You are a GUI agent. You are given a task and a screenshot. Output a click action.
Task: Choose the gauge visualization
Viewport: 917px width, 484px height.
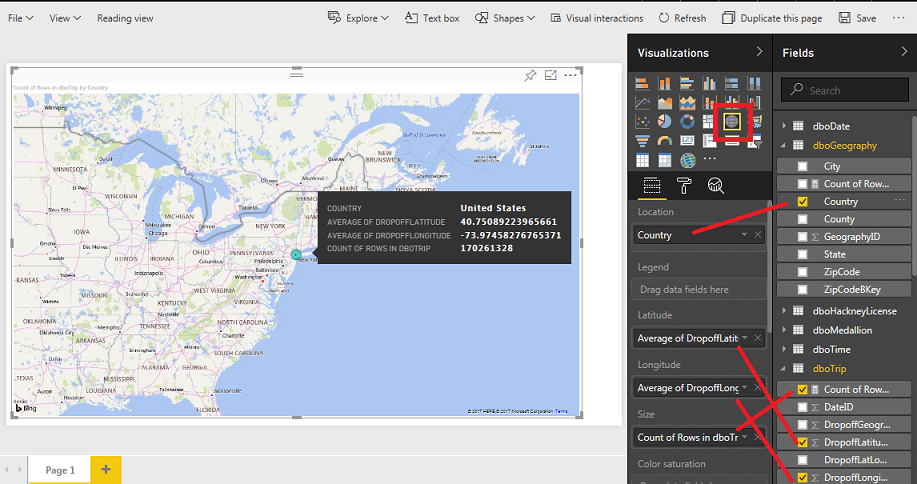point(665,141)
